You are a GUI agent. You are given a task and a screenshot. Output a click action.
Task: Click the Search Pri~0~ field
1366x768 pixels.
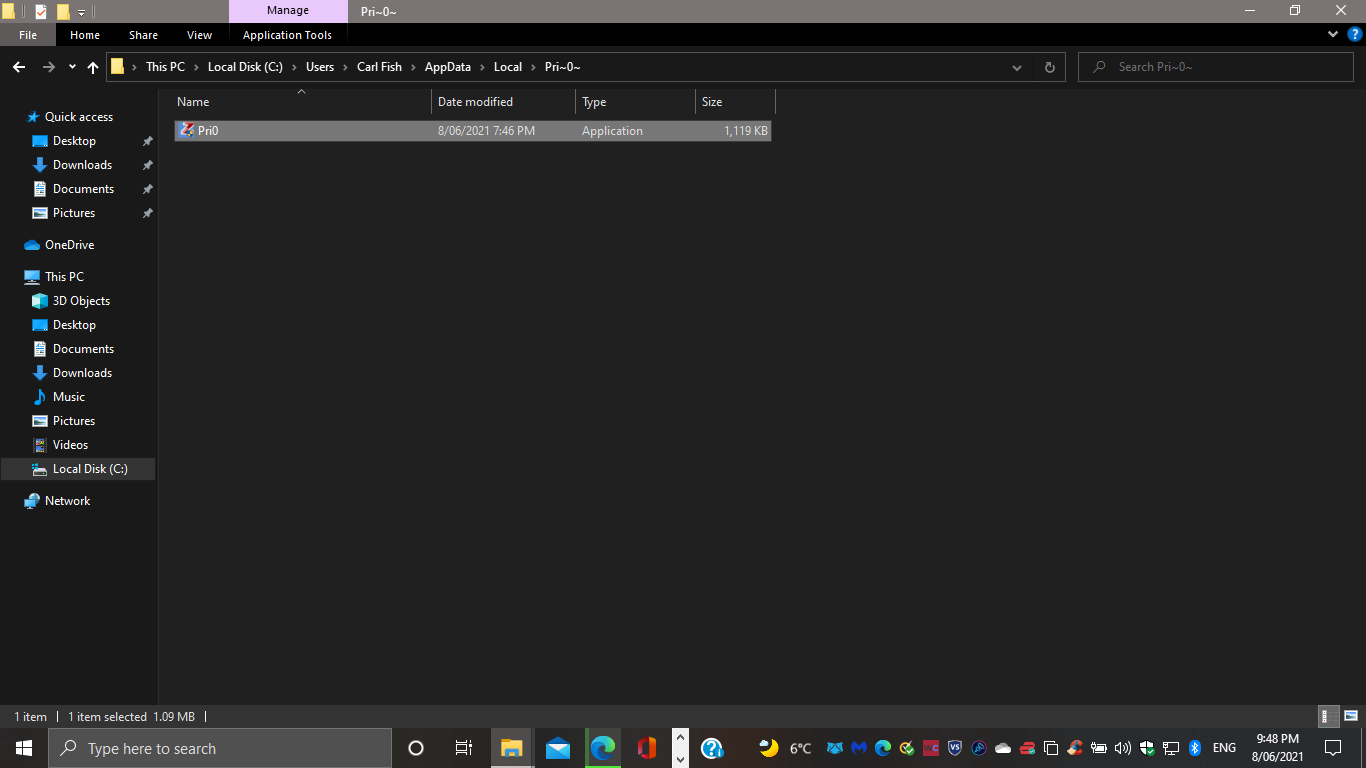coord(1215,67)
